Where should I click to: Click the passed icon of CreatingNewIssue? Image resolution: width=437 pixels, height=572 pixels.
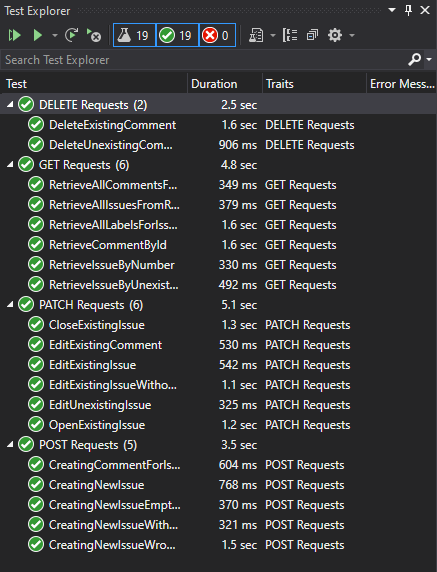click(x=36, y=485)
